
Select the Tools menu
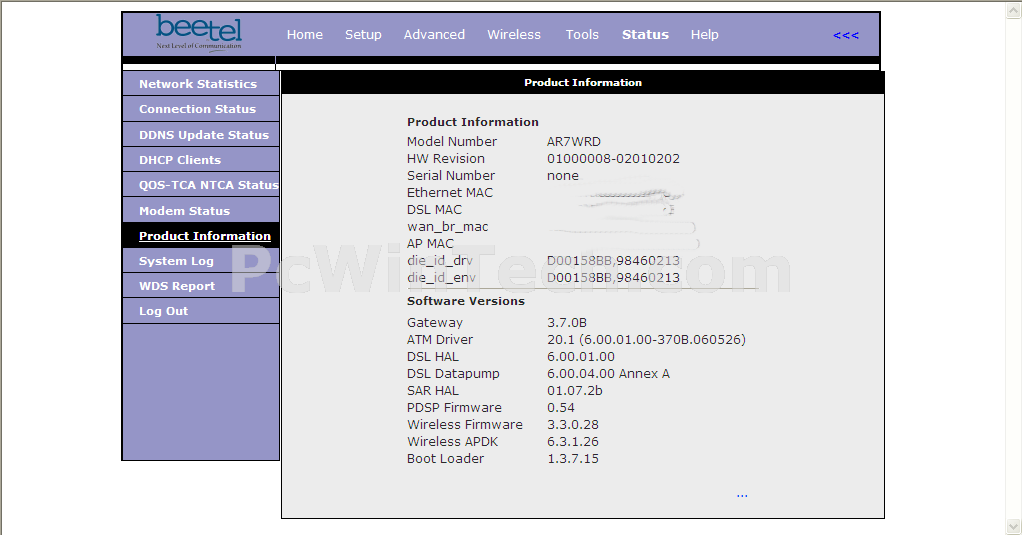[x=582, y=35]
